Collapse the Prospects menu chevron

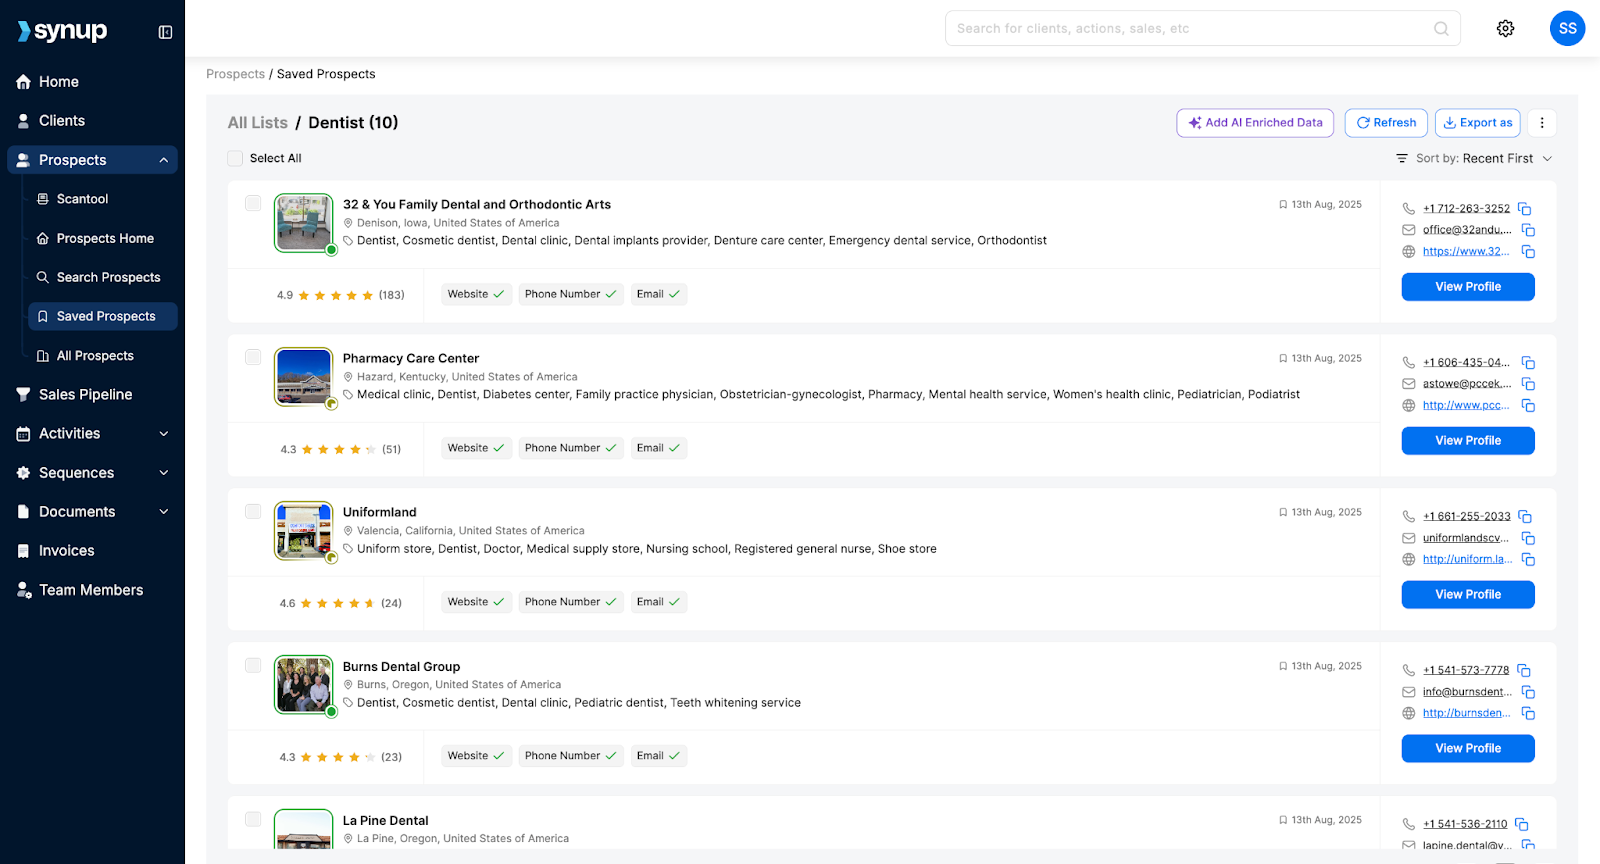click(164, 160)
